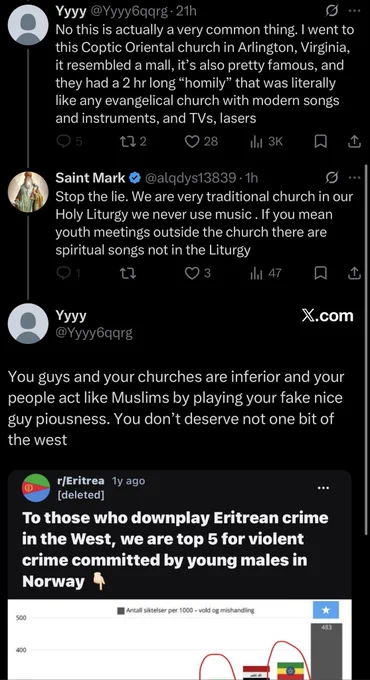The width and height of the screenshot is (370, 680).
Task: Open @alqdys13839 handle link
Action: 193,178
